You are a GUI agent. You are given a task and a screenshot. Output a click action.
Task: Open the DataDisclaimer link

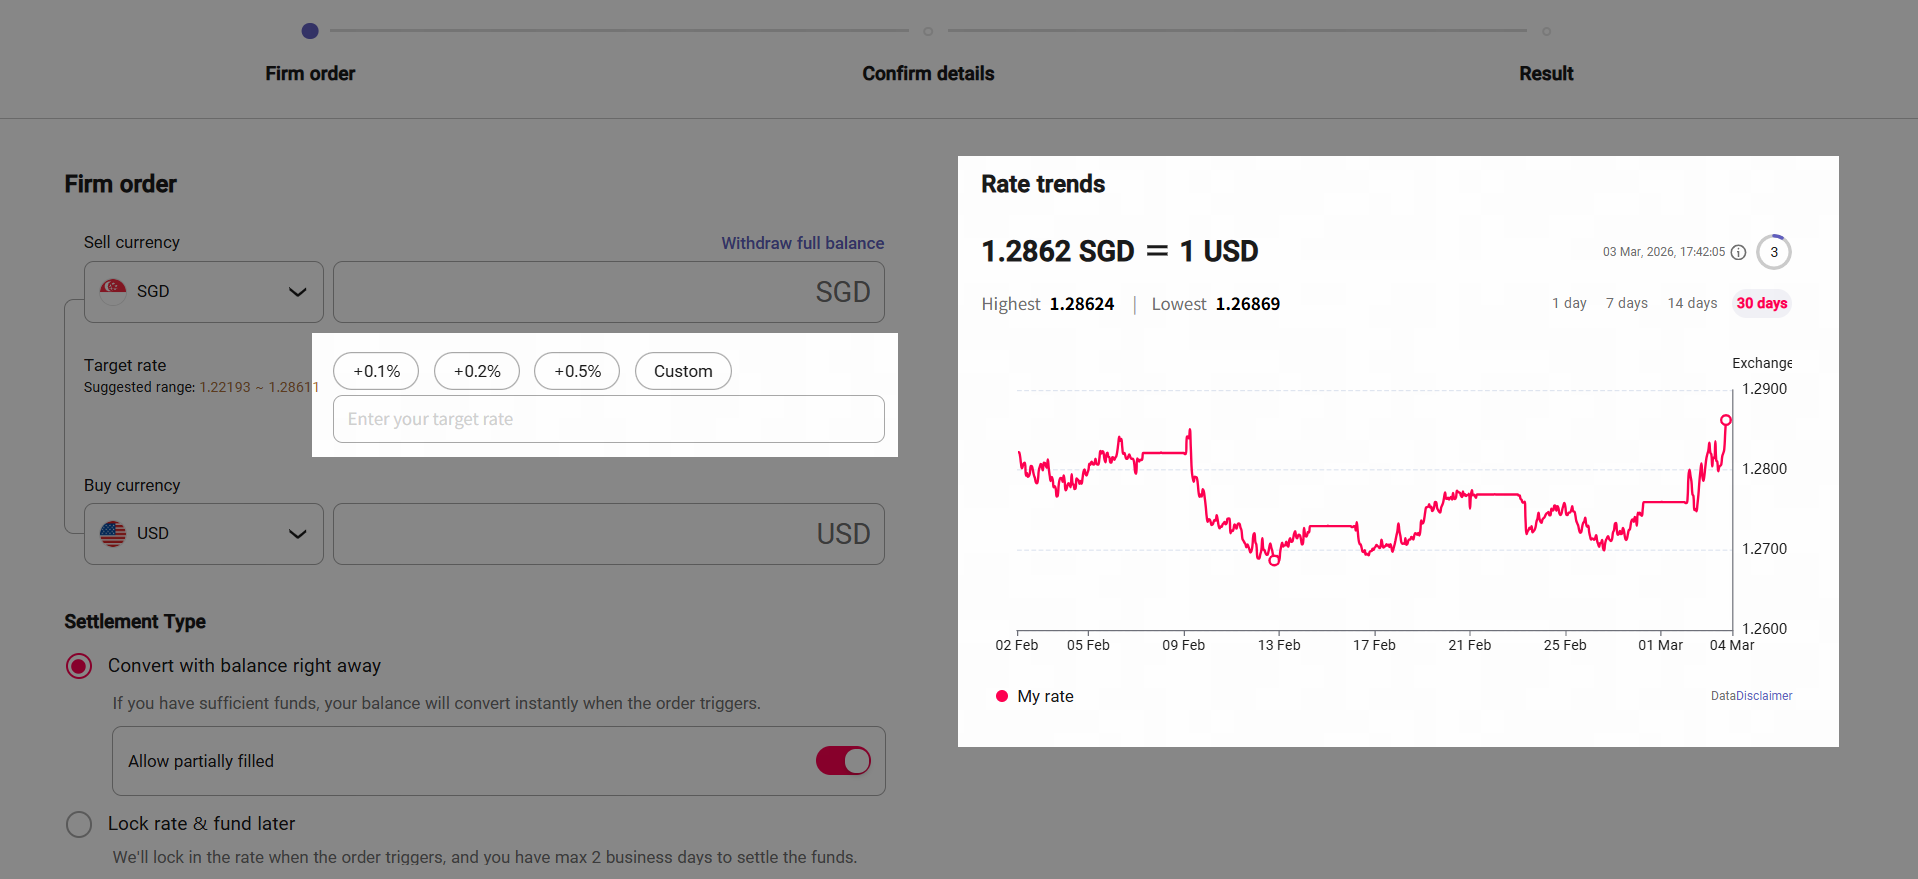(x=1750, y=696)
